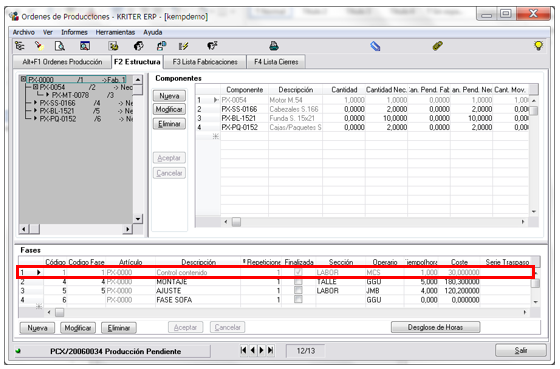Screen dimensions: 560x369
Task: Click the yellow attachment clip icon
Action: tap(438, 46)
